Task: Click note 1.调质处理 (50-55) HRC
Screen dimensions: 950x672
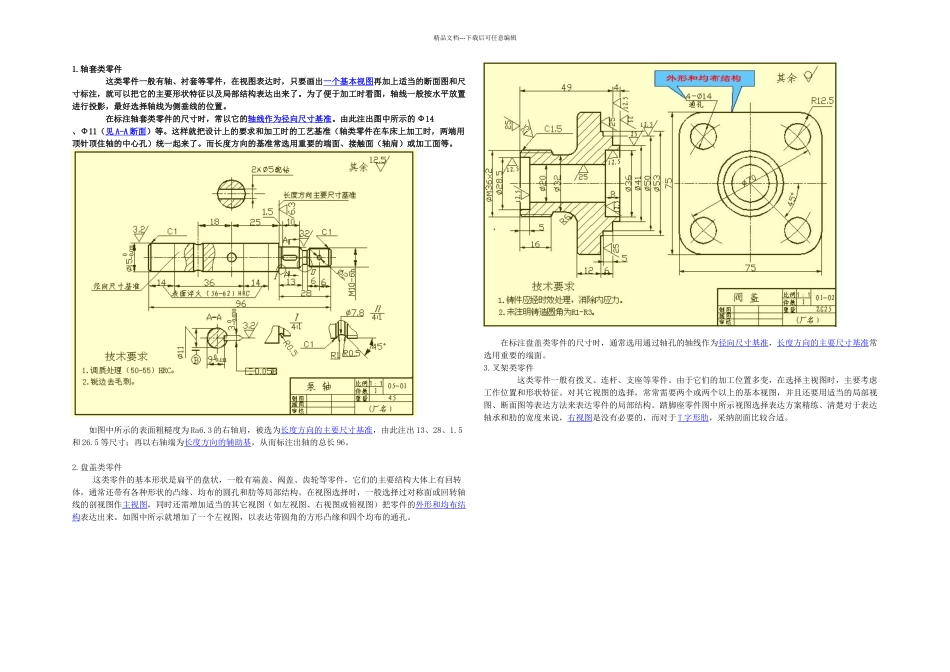Action: (128, 370)
